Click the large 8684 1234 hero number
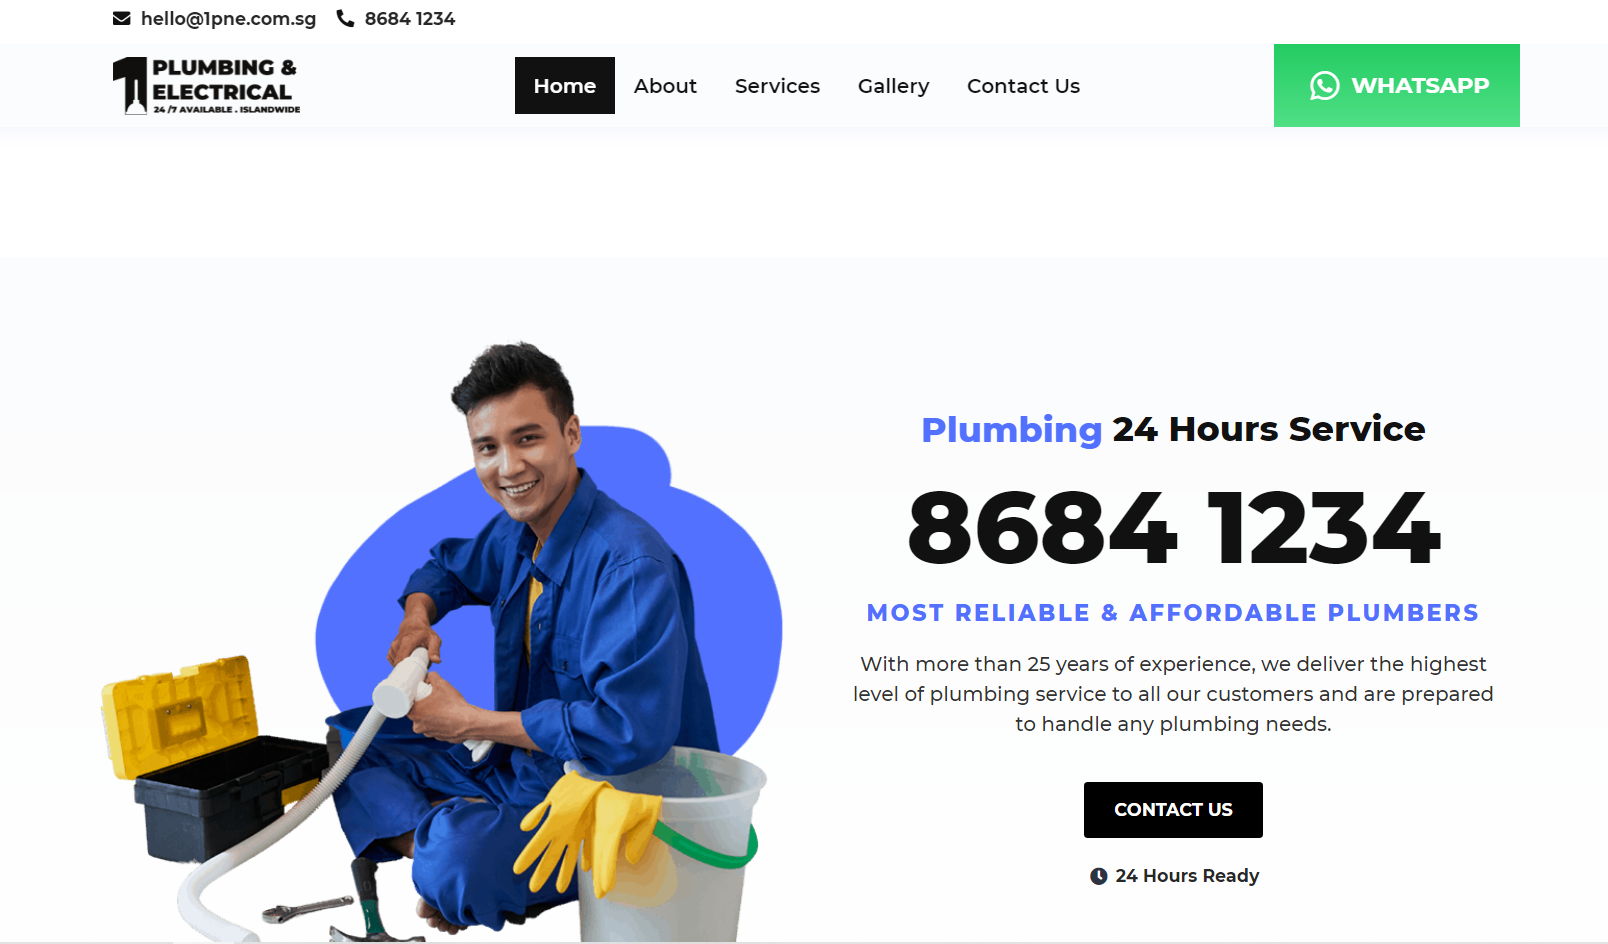Screen dimensions: 1608x944 click(1173, 527)
